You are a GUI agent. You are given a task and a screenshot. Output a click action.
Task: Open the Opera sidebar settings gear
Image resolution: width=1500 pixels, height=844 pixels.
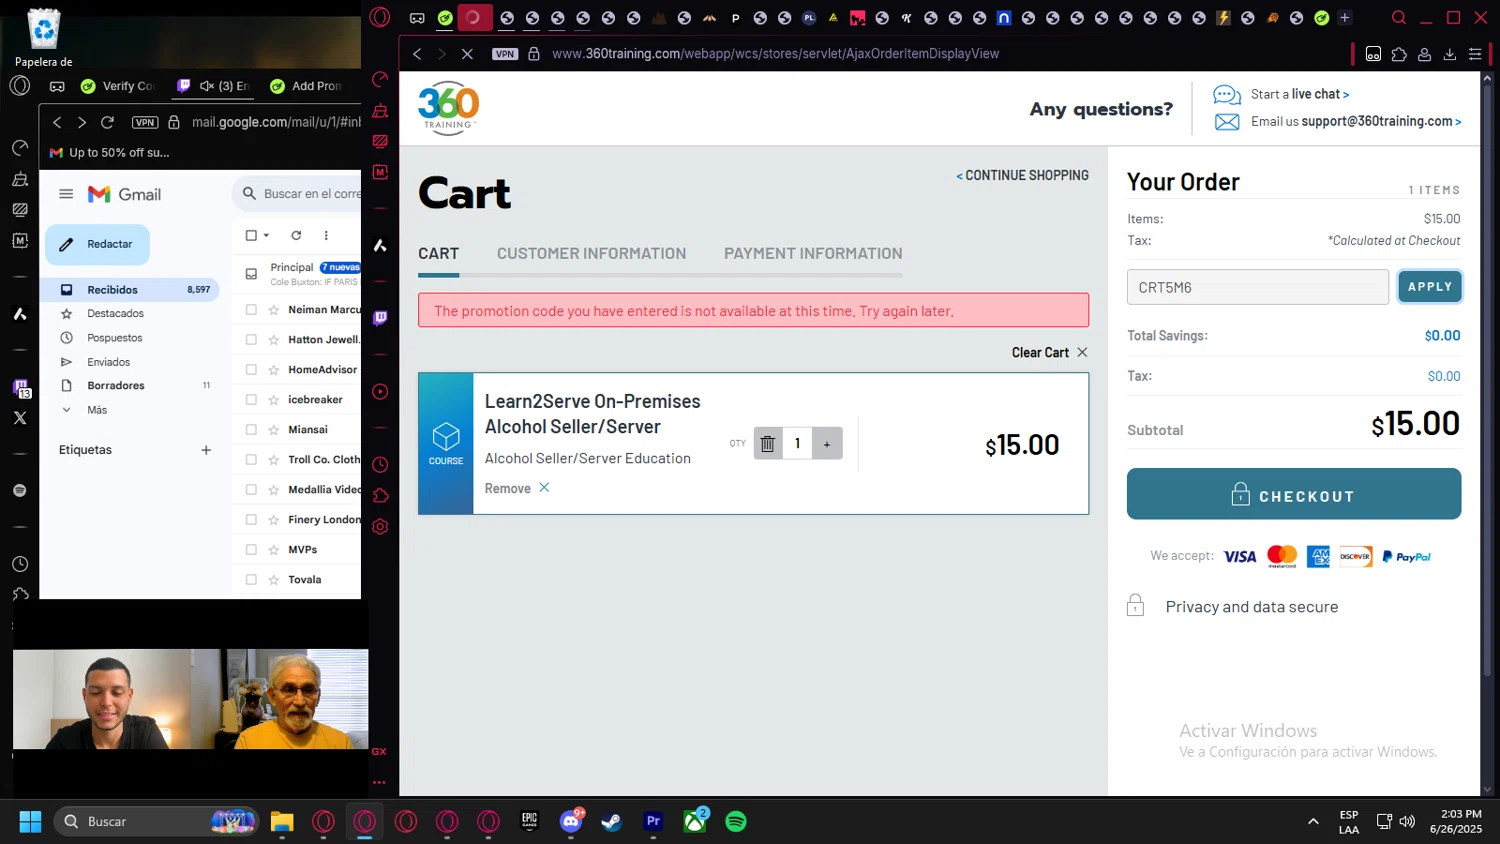pos(380,526)
